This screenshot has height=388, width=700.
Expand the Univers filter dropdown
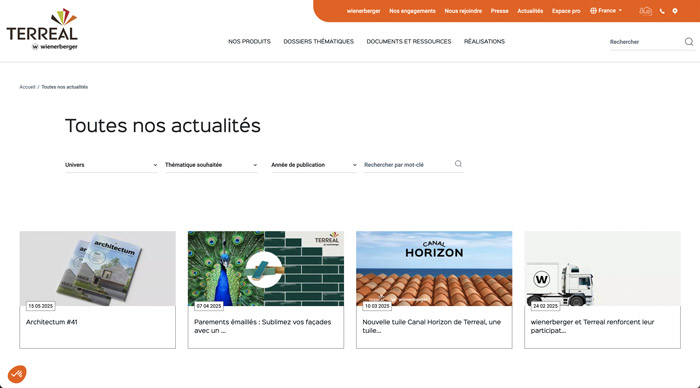pos(111,165)
